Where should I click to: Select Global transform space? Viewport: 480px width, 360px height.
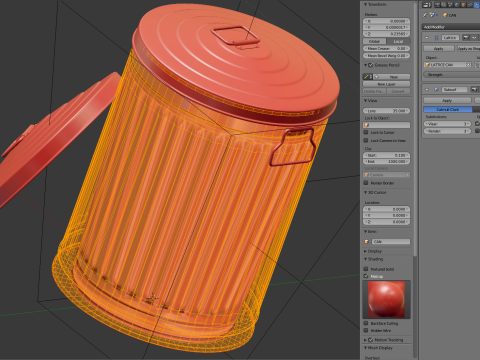375,41
